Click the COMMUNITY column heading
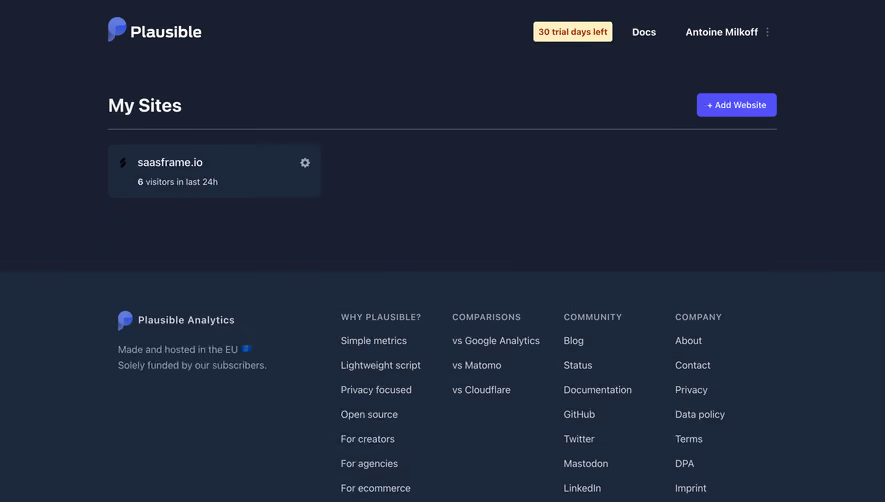 pos(592,317)
